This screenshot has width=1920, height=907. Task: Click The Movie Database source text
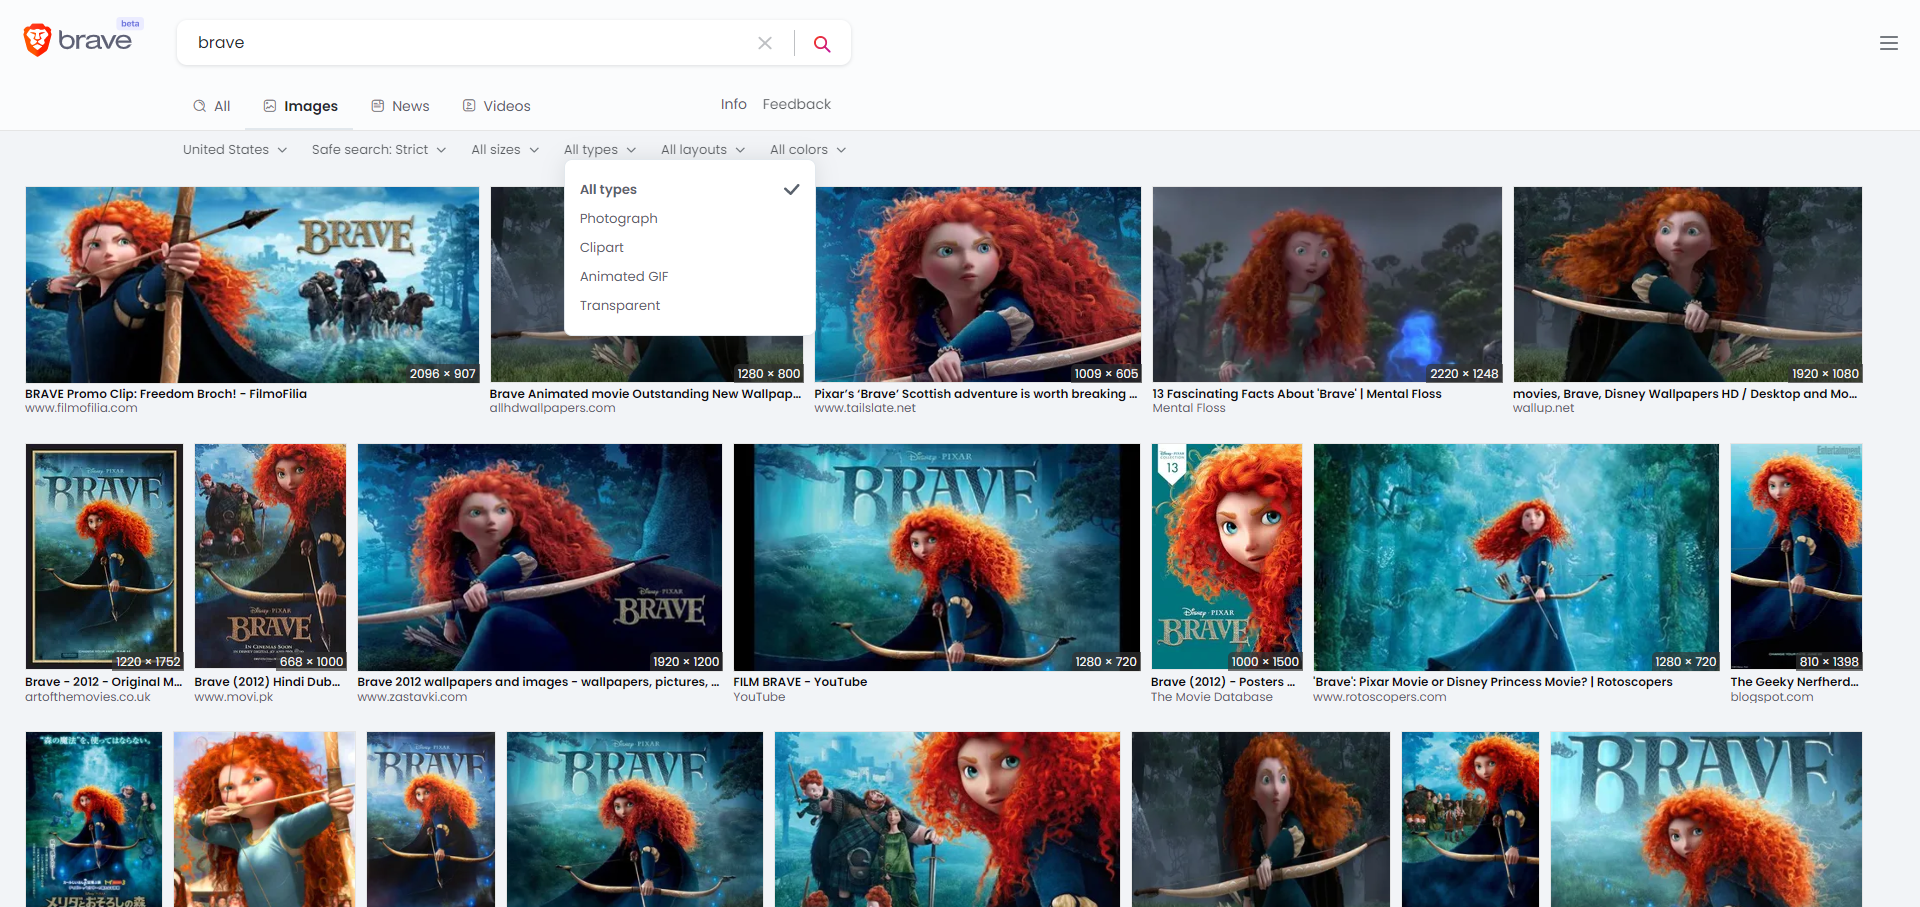(x=1212, y=697)
